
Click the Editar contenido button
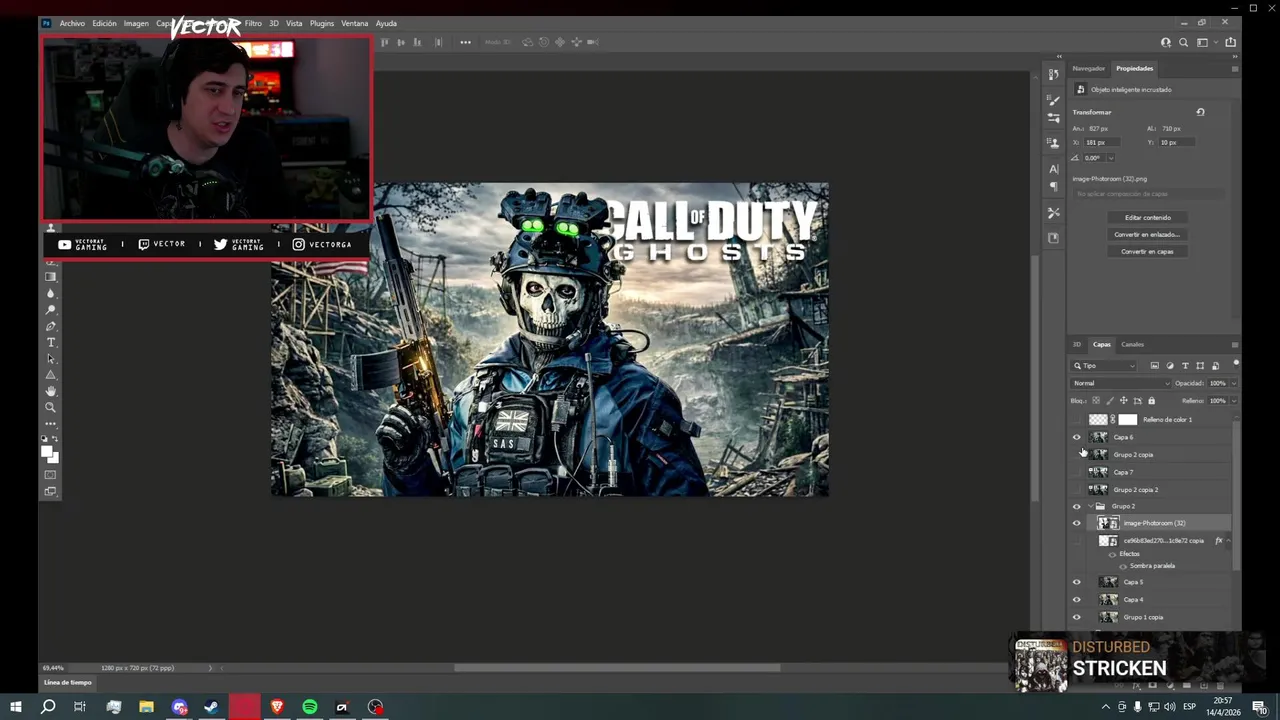1147,218
